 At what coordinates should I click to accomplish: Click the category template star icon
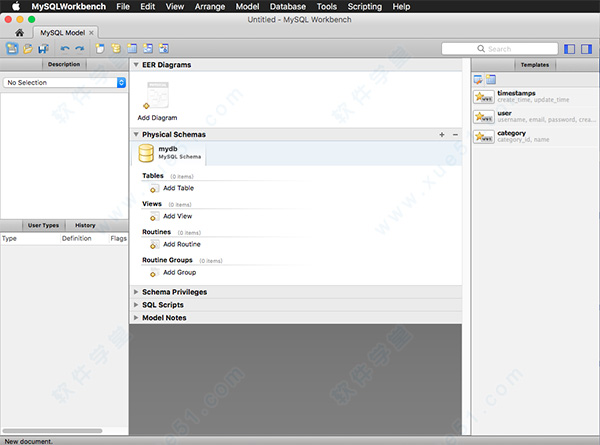(x=484, y=137)
